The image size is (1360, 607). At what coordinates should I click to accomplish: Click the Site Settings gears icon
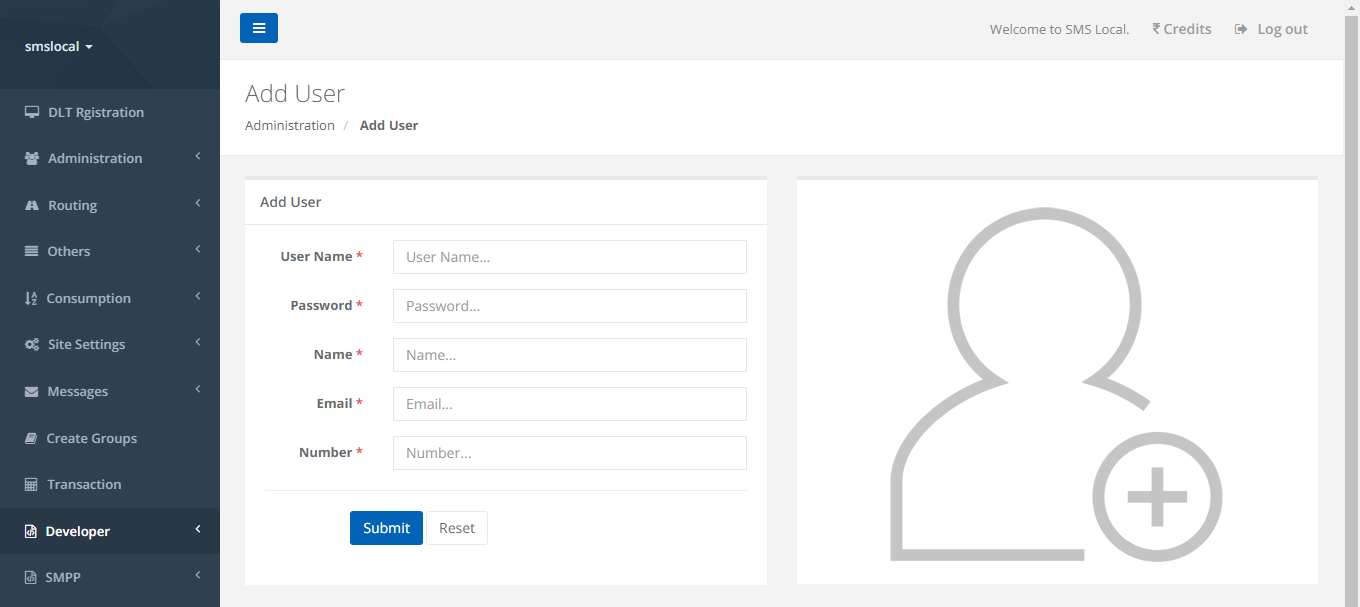tap(32, 345)
